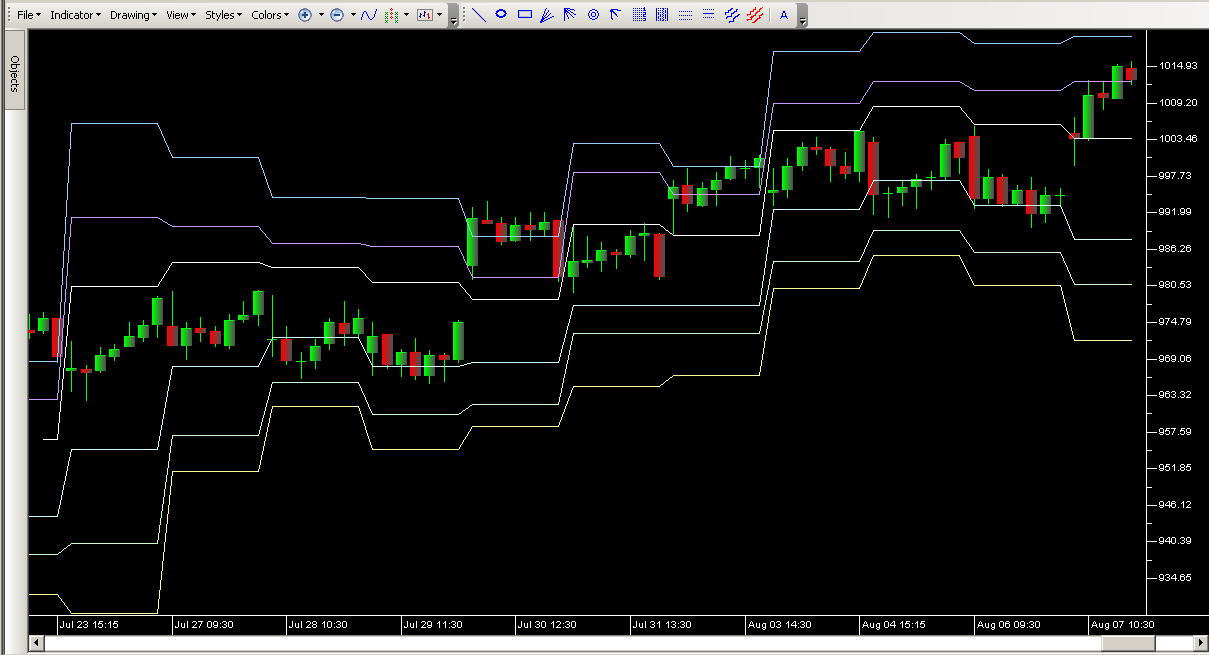Select the arrow drawing tool

[616, 15]
